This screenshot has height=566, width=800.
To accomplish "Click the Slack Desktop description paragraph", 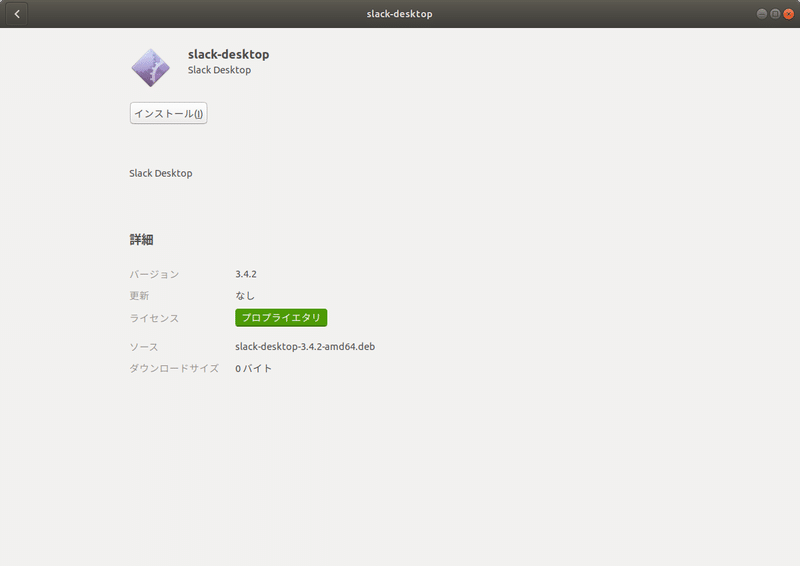I will 161,173.
